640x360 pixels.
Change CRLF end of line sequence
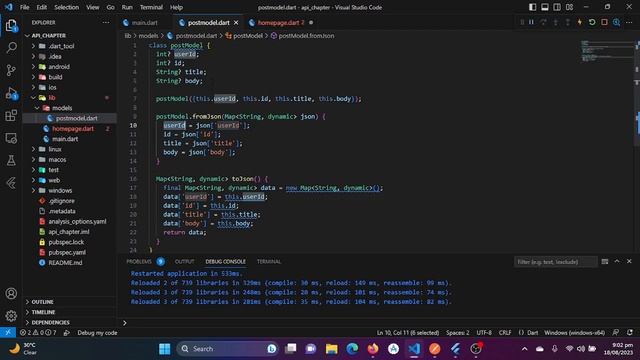coord(505,333)
